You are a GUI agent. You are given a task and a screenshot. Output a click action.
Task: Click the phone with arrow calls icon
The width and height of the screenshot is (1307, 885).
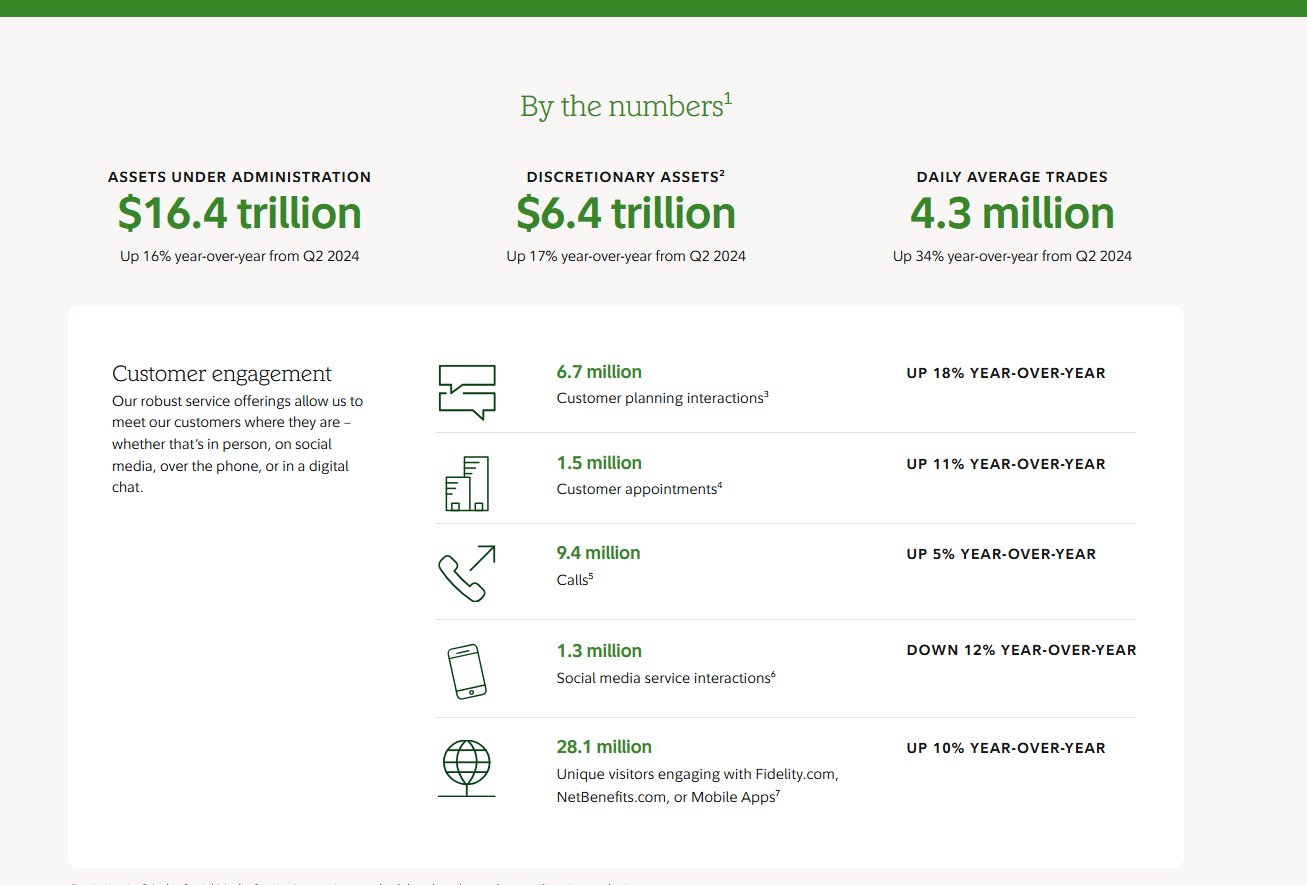(467, 573)
